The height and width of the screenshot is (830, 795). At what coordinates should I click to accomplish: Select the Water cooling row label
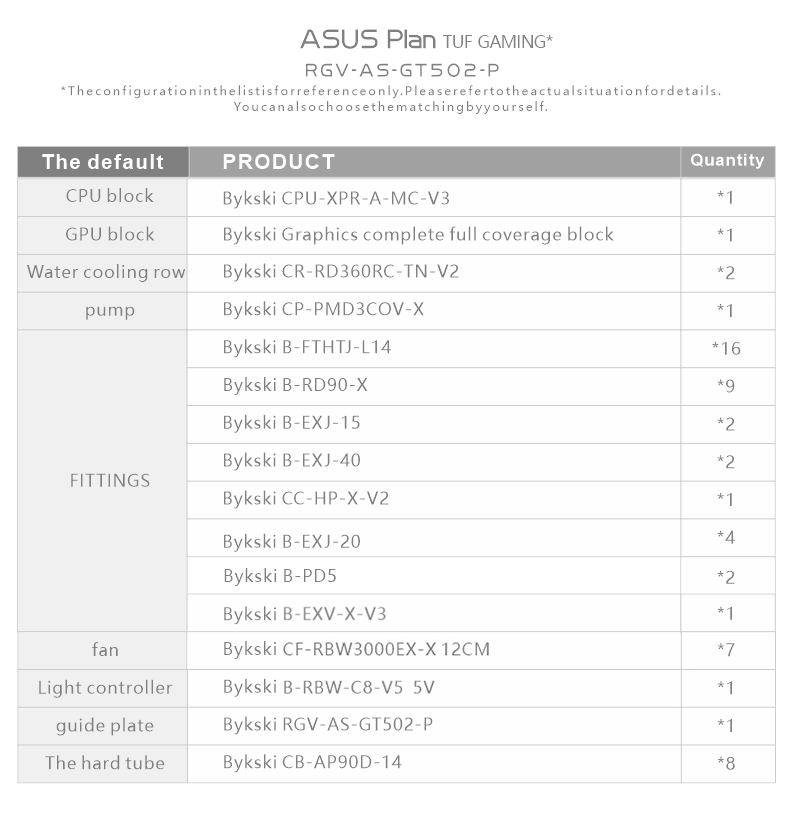click(106, 272)
